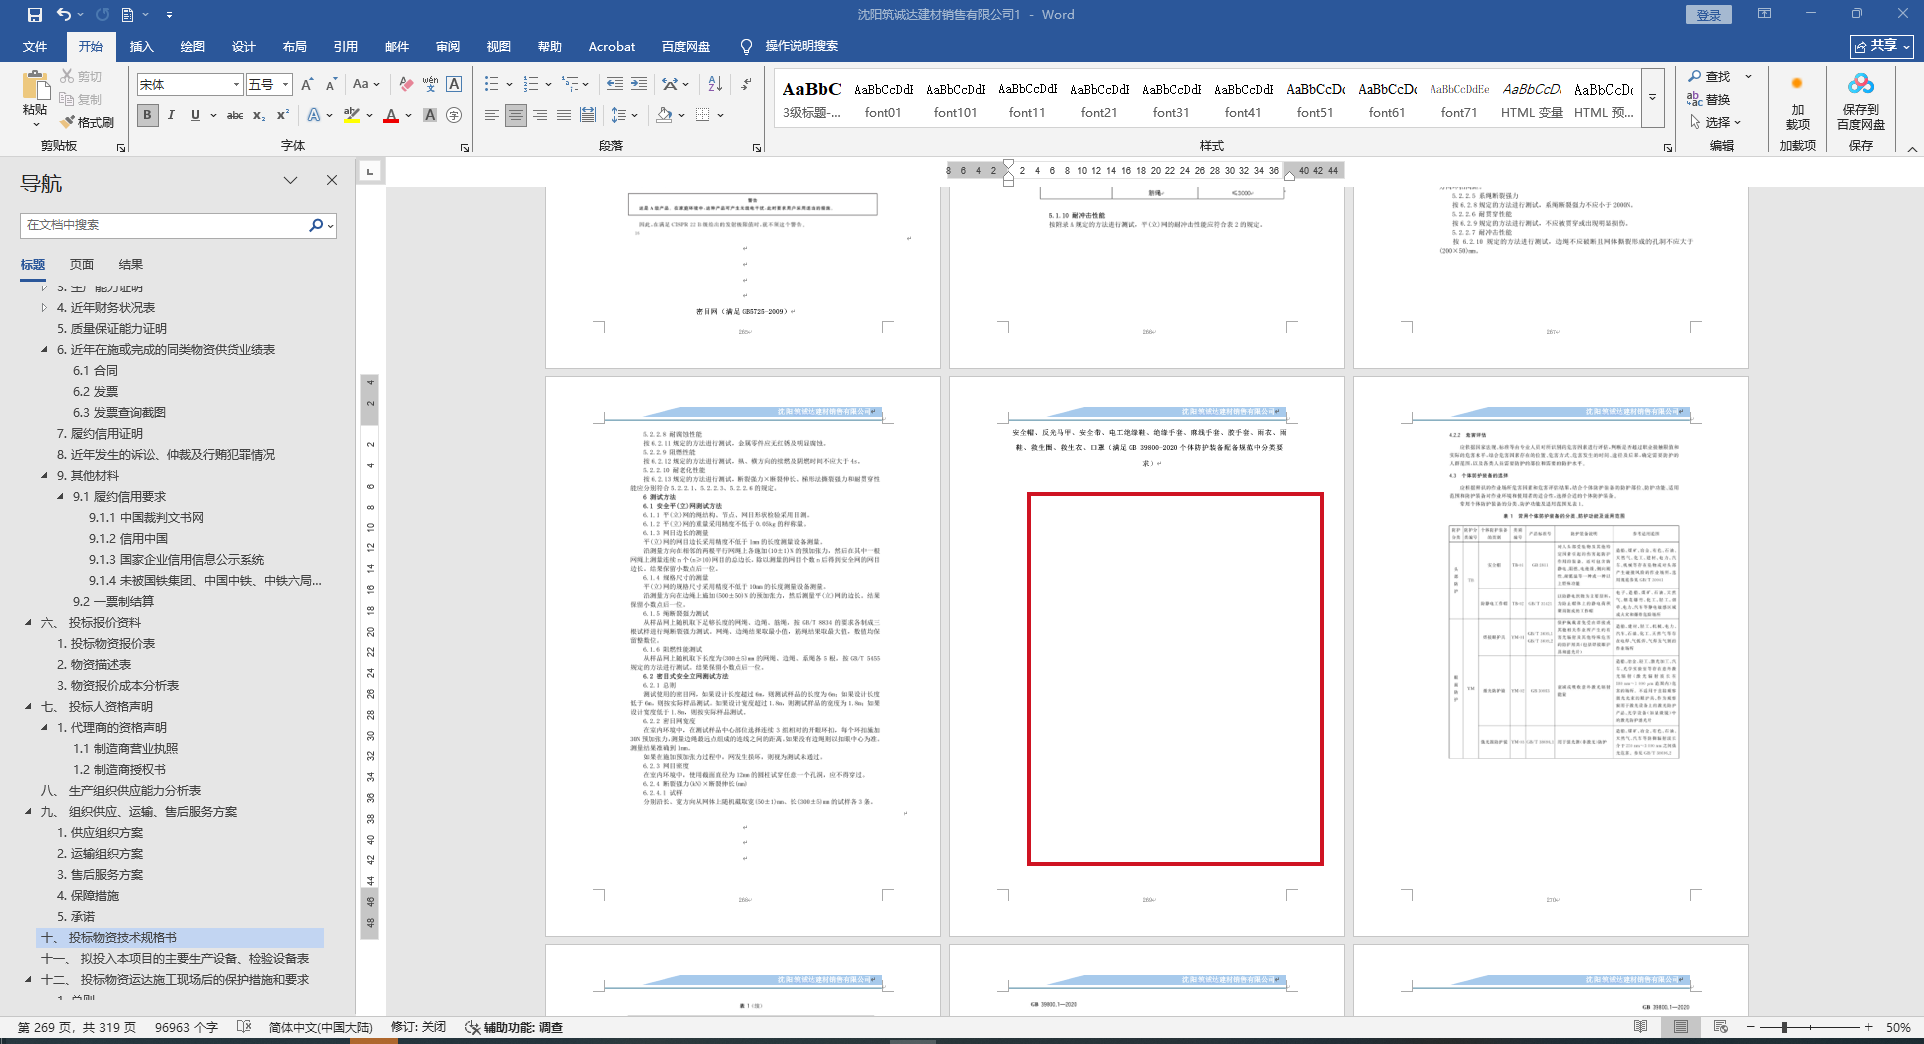Open the 视图 ribbon tab
Image resolution: width=1924 pixels, height=1044 pixels.
[x=499, y=46]
